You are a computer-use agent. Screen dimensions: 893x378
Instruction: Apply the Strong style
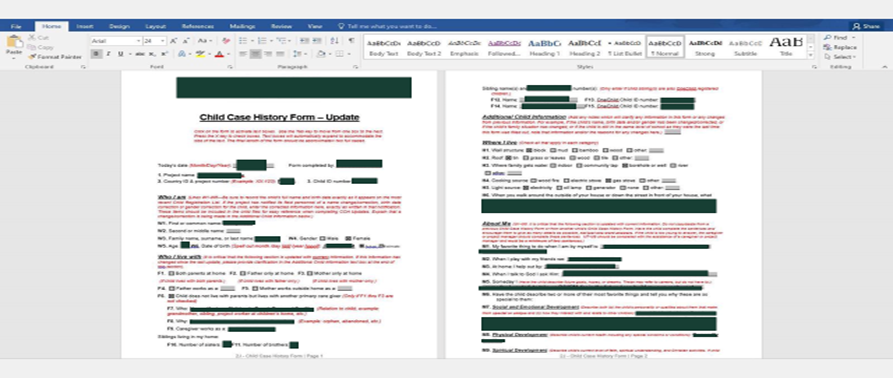705,47
